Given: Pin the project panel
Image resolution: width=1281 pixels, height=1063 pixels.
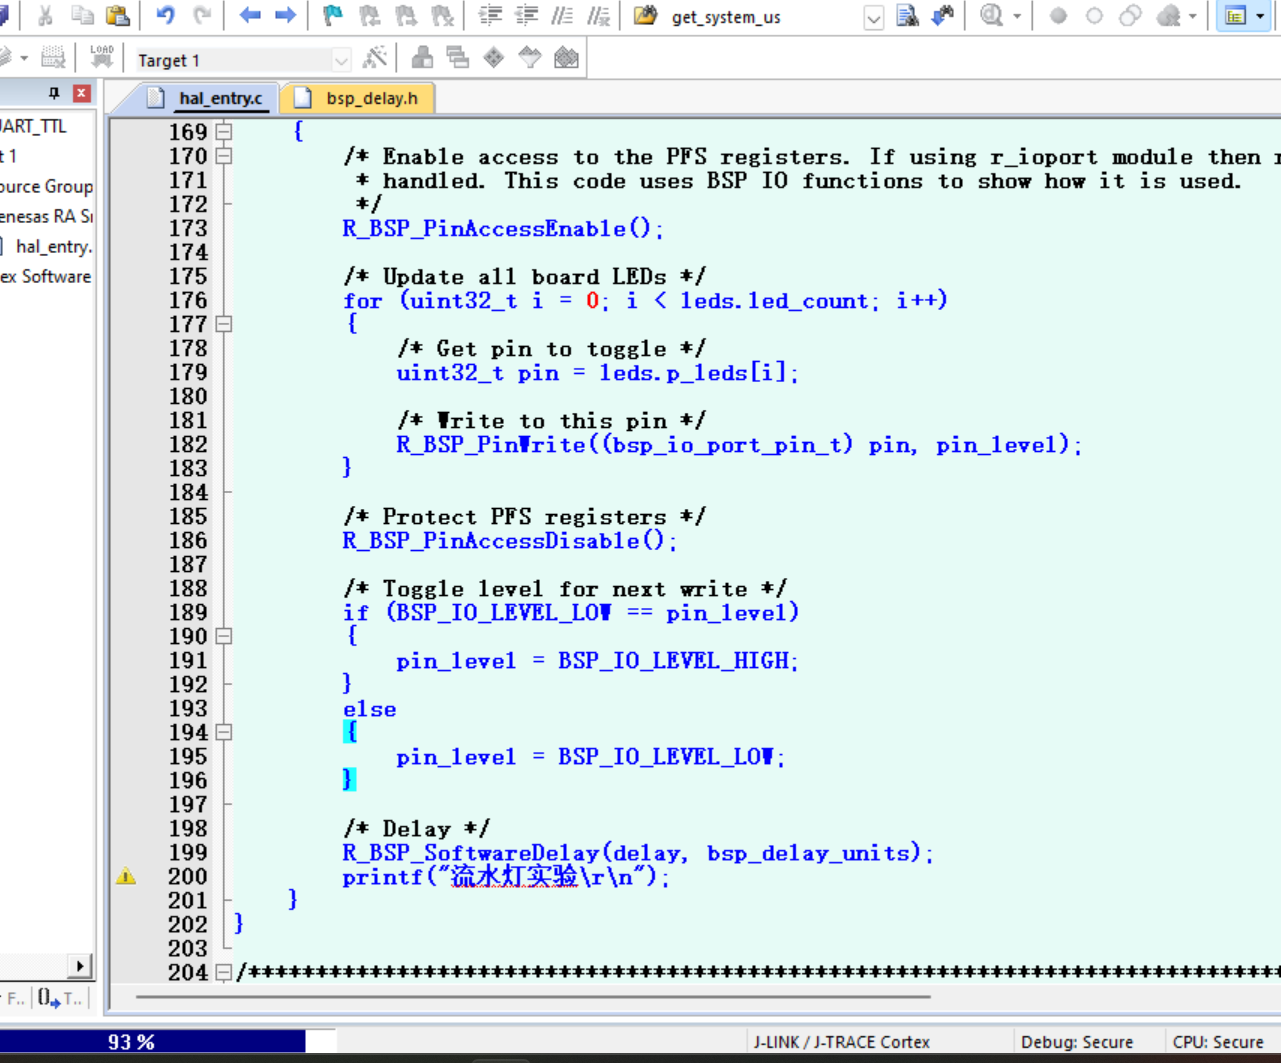Looking at the screenshot, I should pos(54,93).
